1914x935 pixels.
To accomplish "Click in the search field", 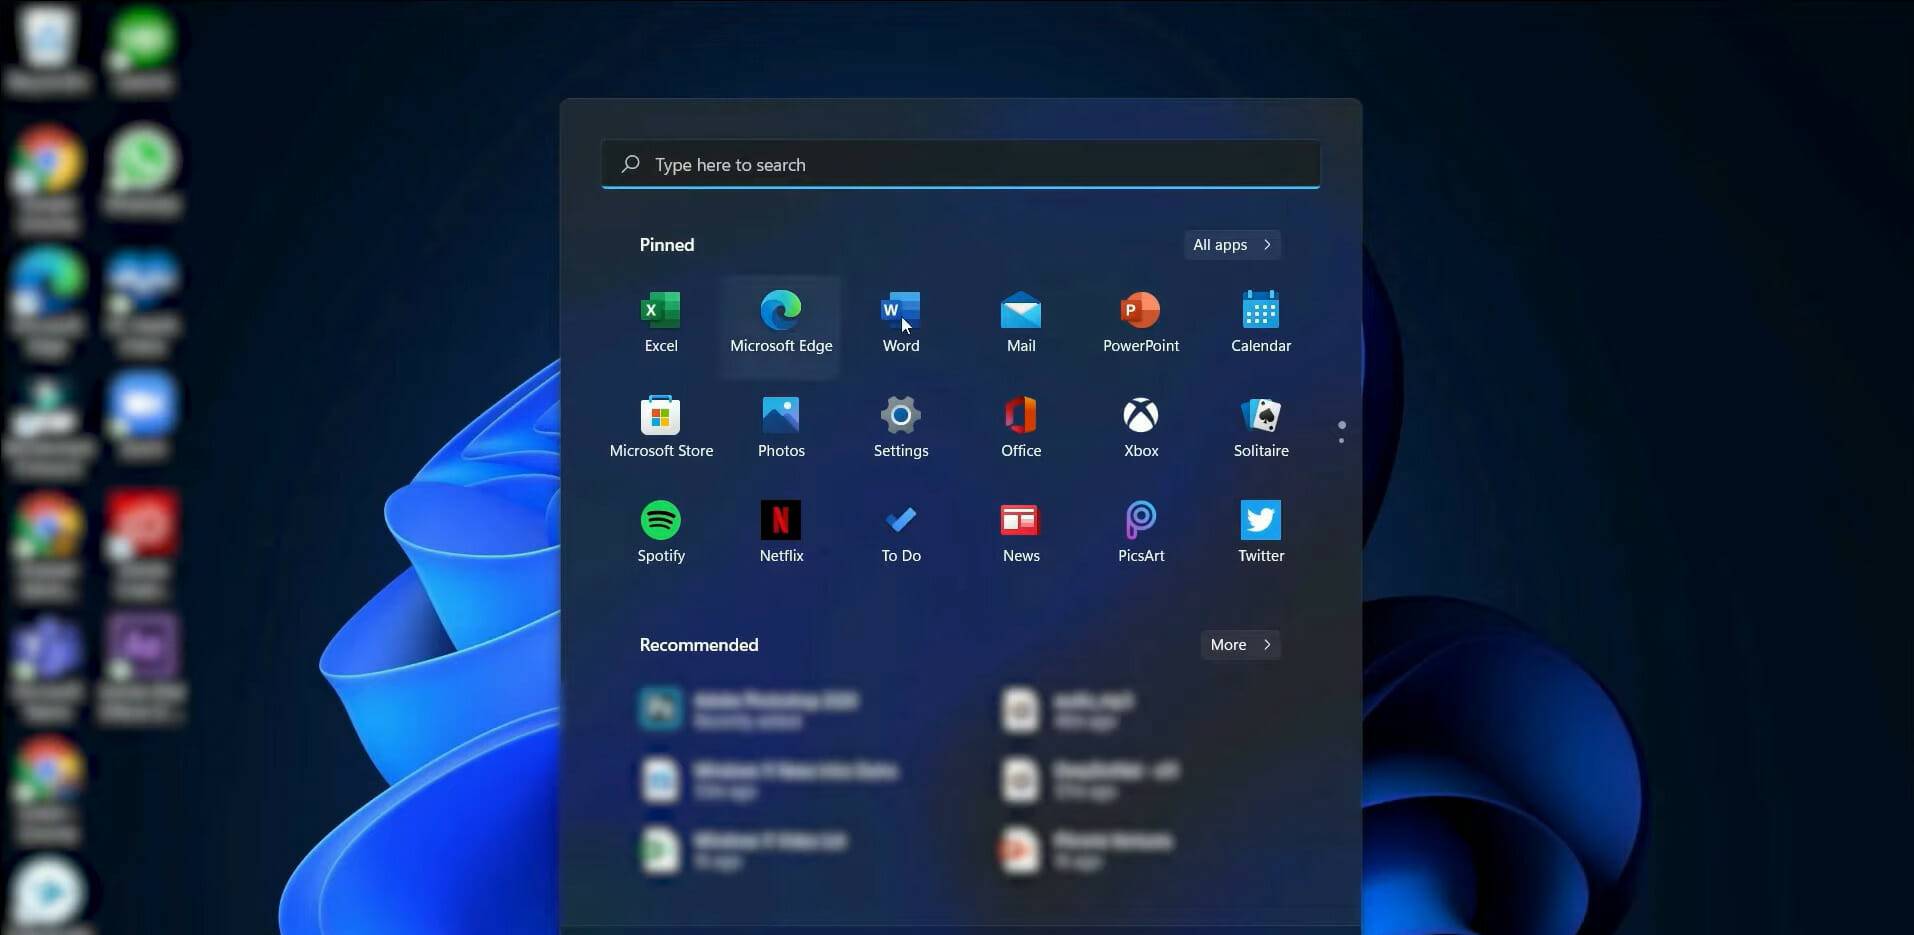I will click(959, 164).
